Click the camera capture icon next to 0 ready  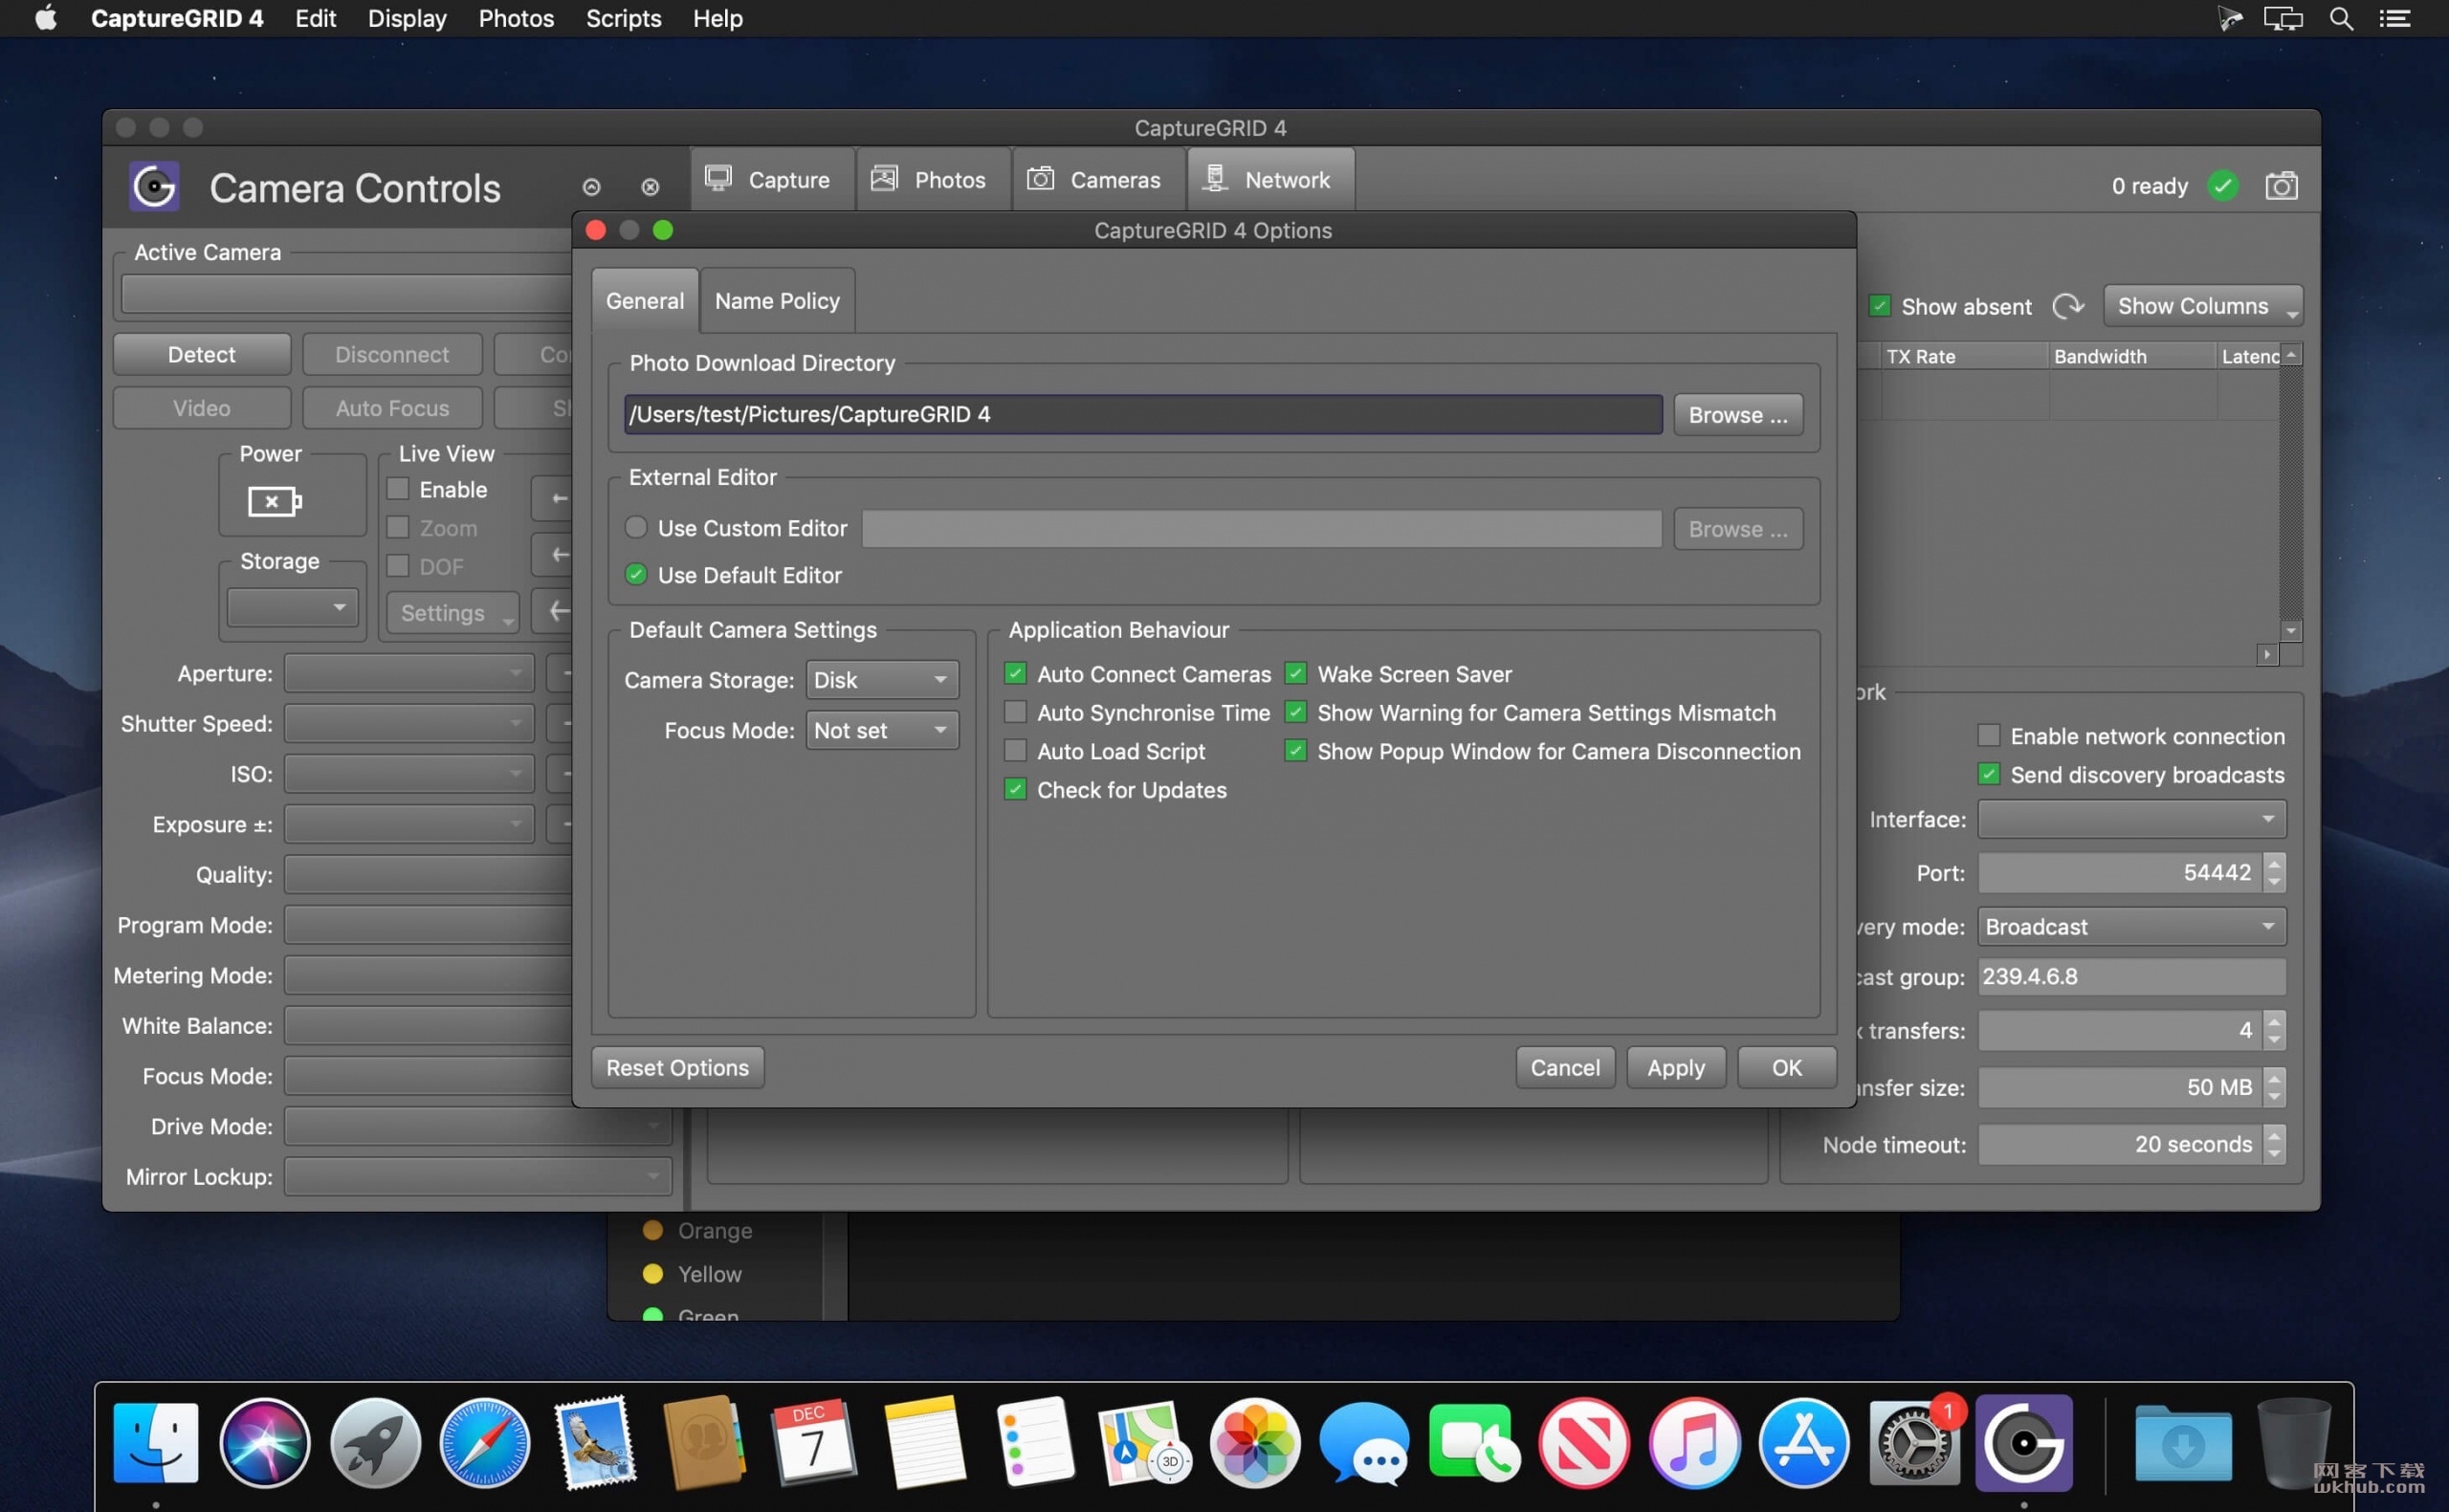[x=2281, y=186]
